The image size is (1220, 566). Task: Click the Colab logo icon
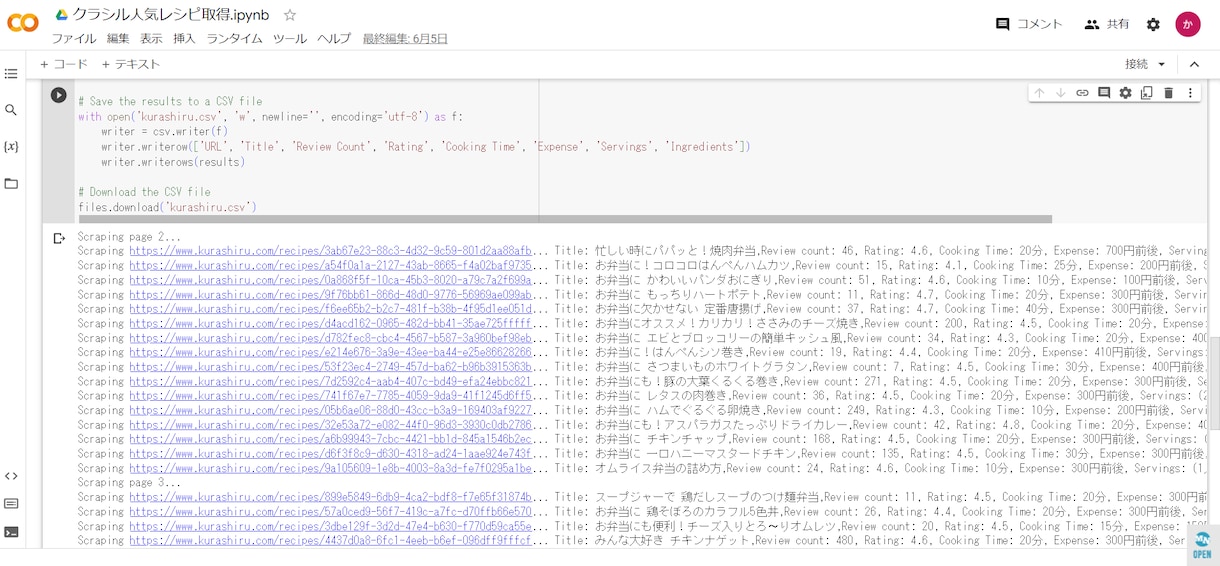[23, 23]
